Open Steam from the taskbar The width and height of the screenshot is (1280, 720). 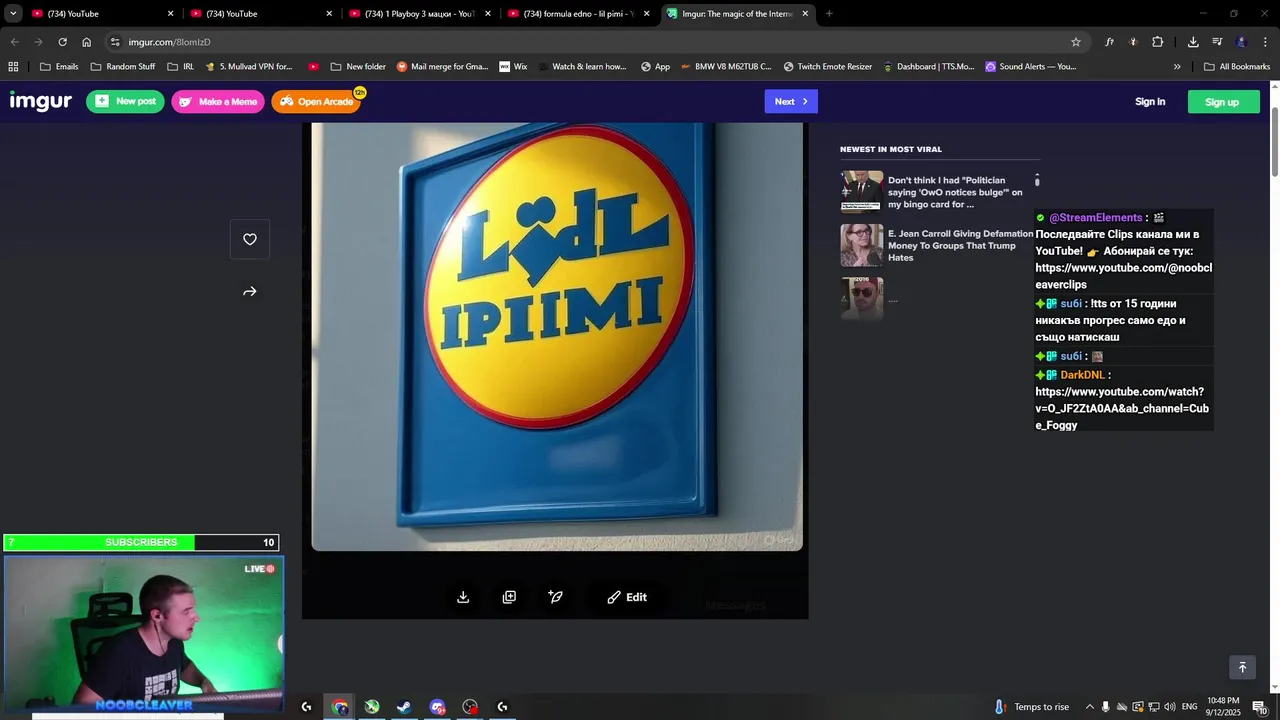click(404, 707)
